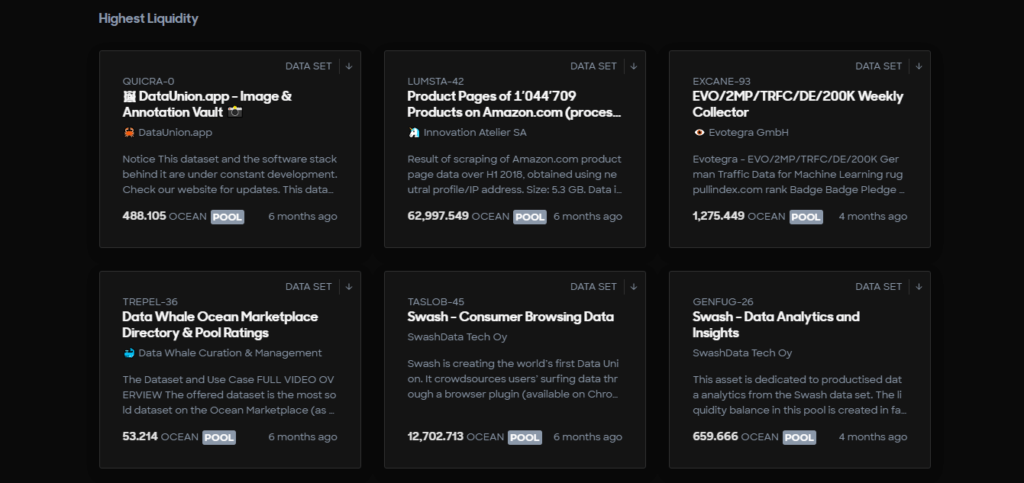This screenshot has width=1024, height=483.
Task: Click the TASLOB-45 symbol text
Action: (x=436, y=302)
